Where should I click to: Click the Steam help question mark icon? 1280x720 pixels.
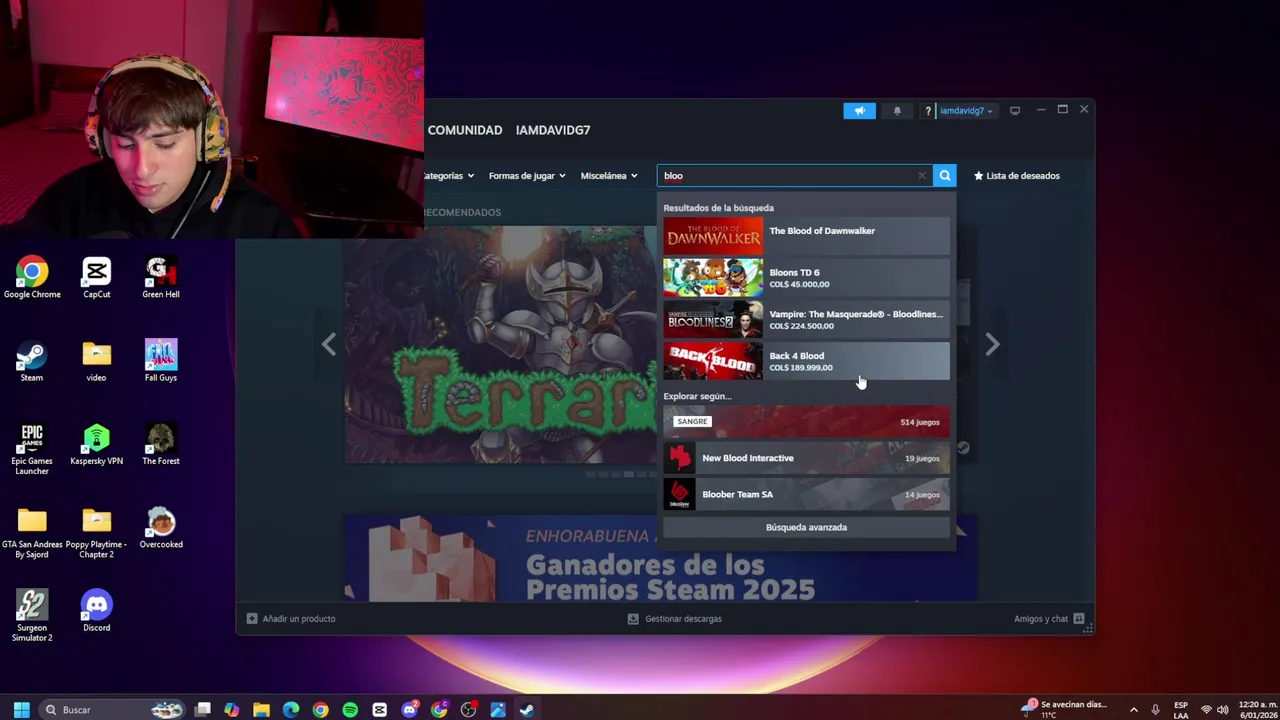(928, 111)
